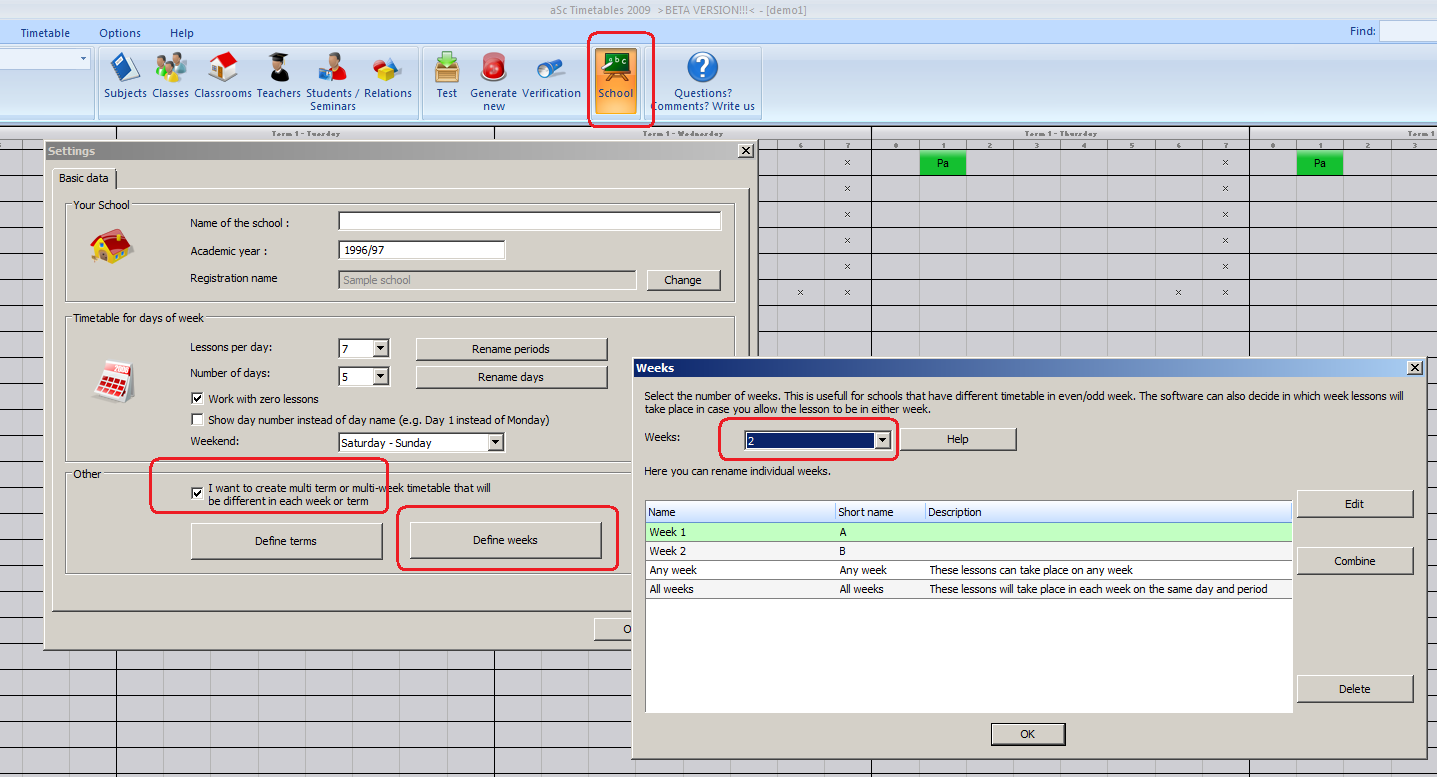Open the Verification tool

(x=551, y=76)
